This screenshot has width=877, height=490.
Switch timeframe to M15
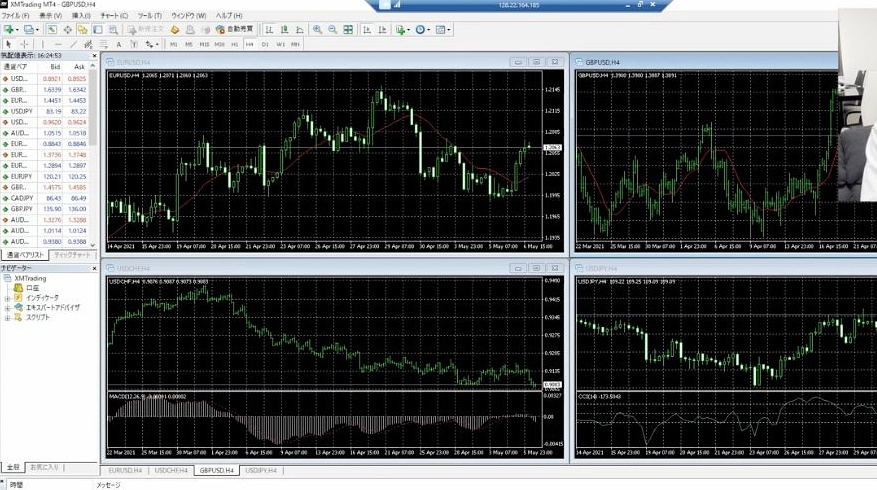204,44
